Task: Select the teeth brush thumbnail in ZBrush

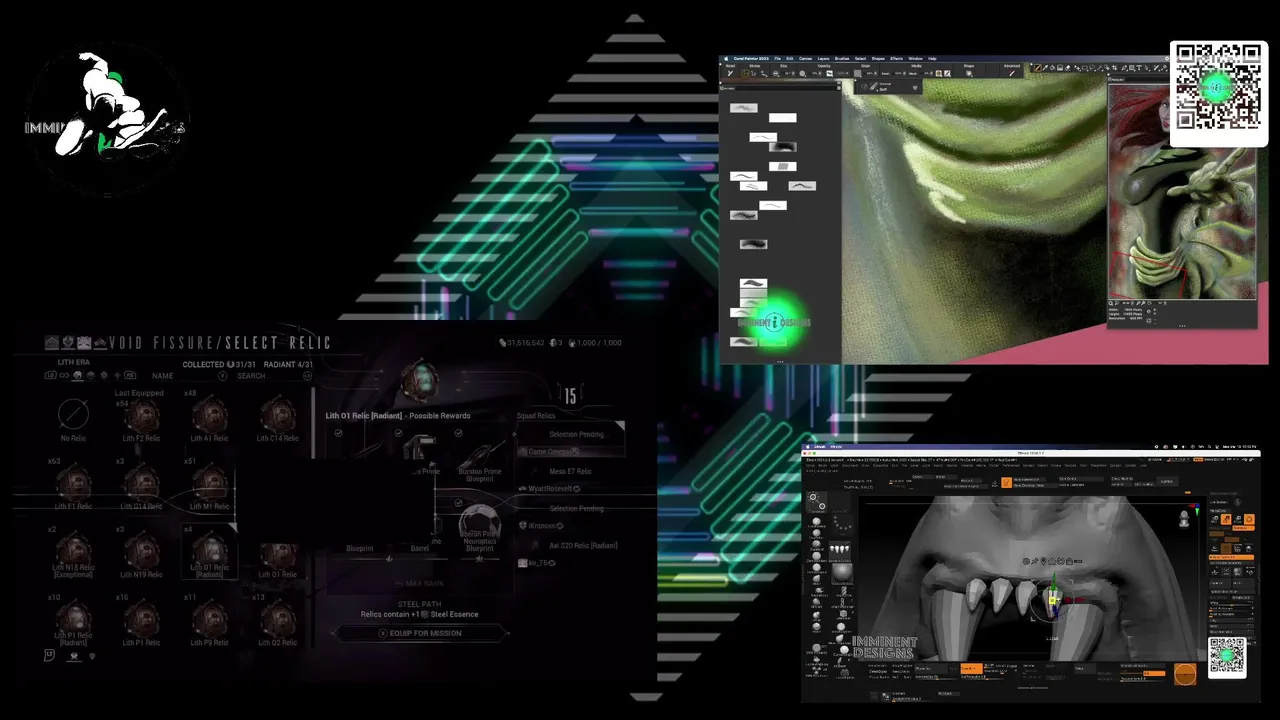Action: [x=841, y=551]
